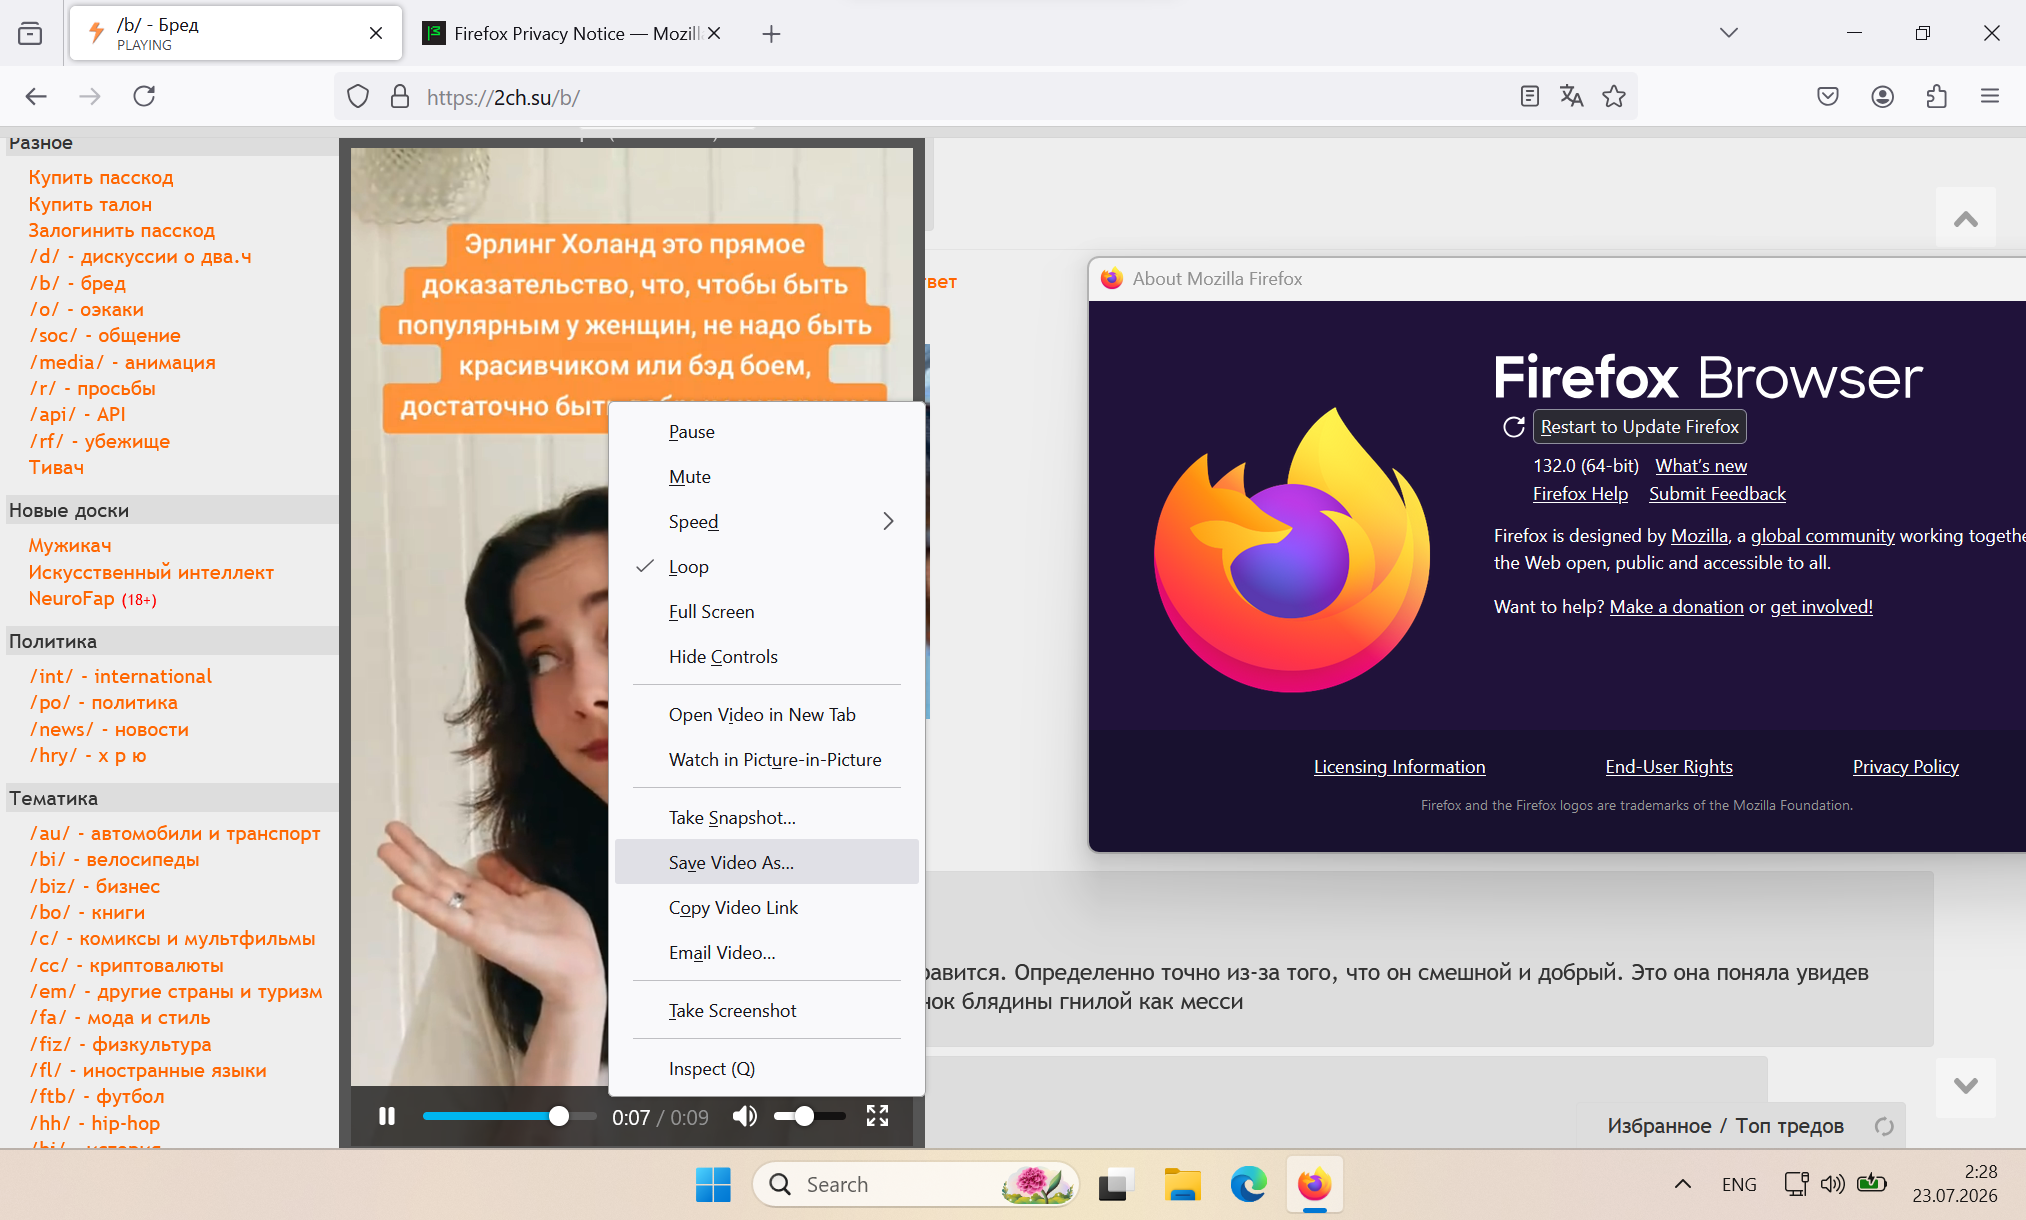Select Email Video… menu entry
2026x1220 pixels.
(x=767, y=953)
